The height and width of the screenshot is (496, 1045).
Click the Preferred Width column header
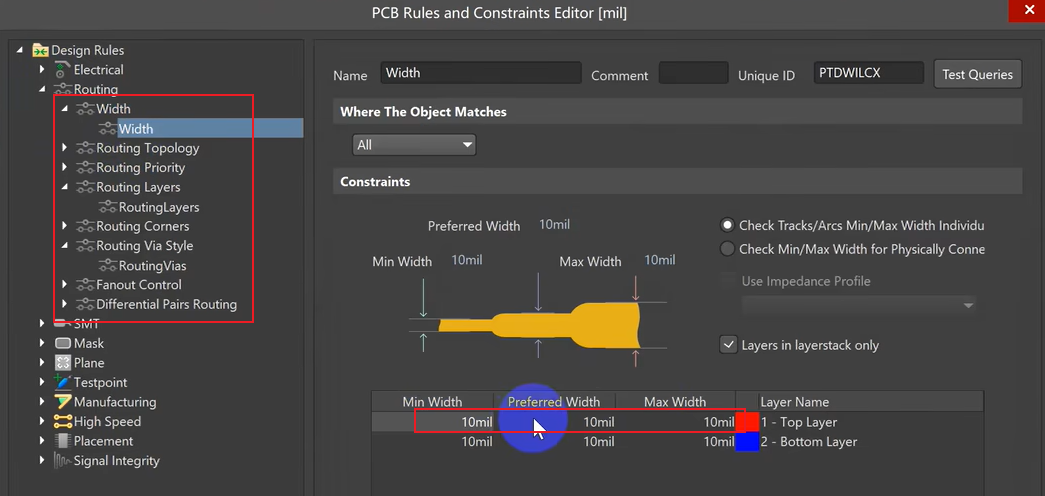(554, 402)
